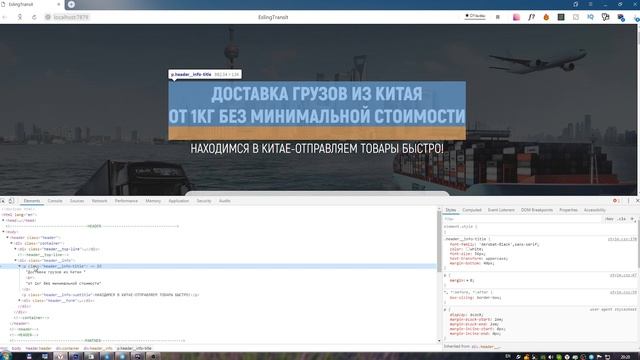Open the Performance tab
The width and height of the screenshot is (640, 360).
[x=126, y=201]
